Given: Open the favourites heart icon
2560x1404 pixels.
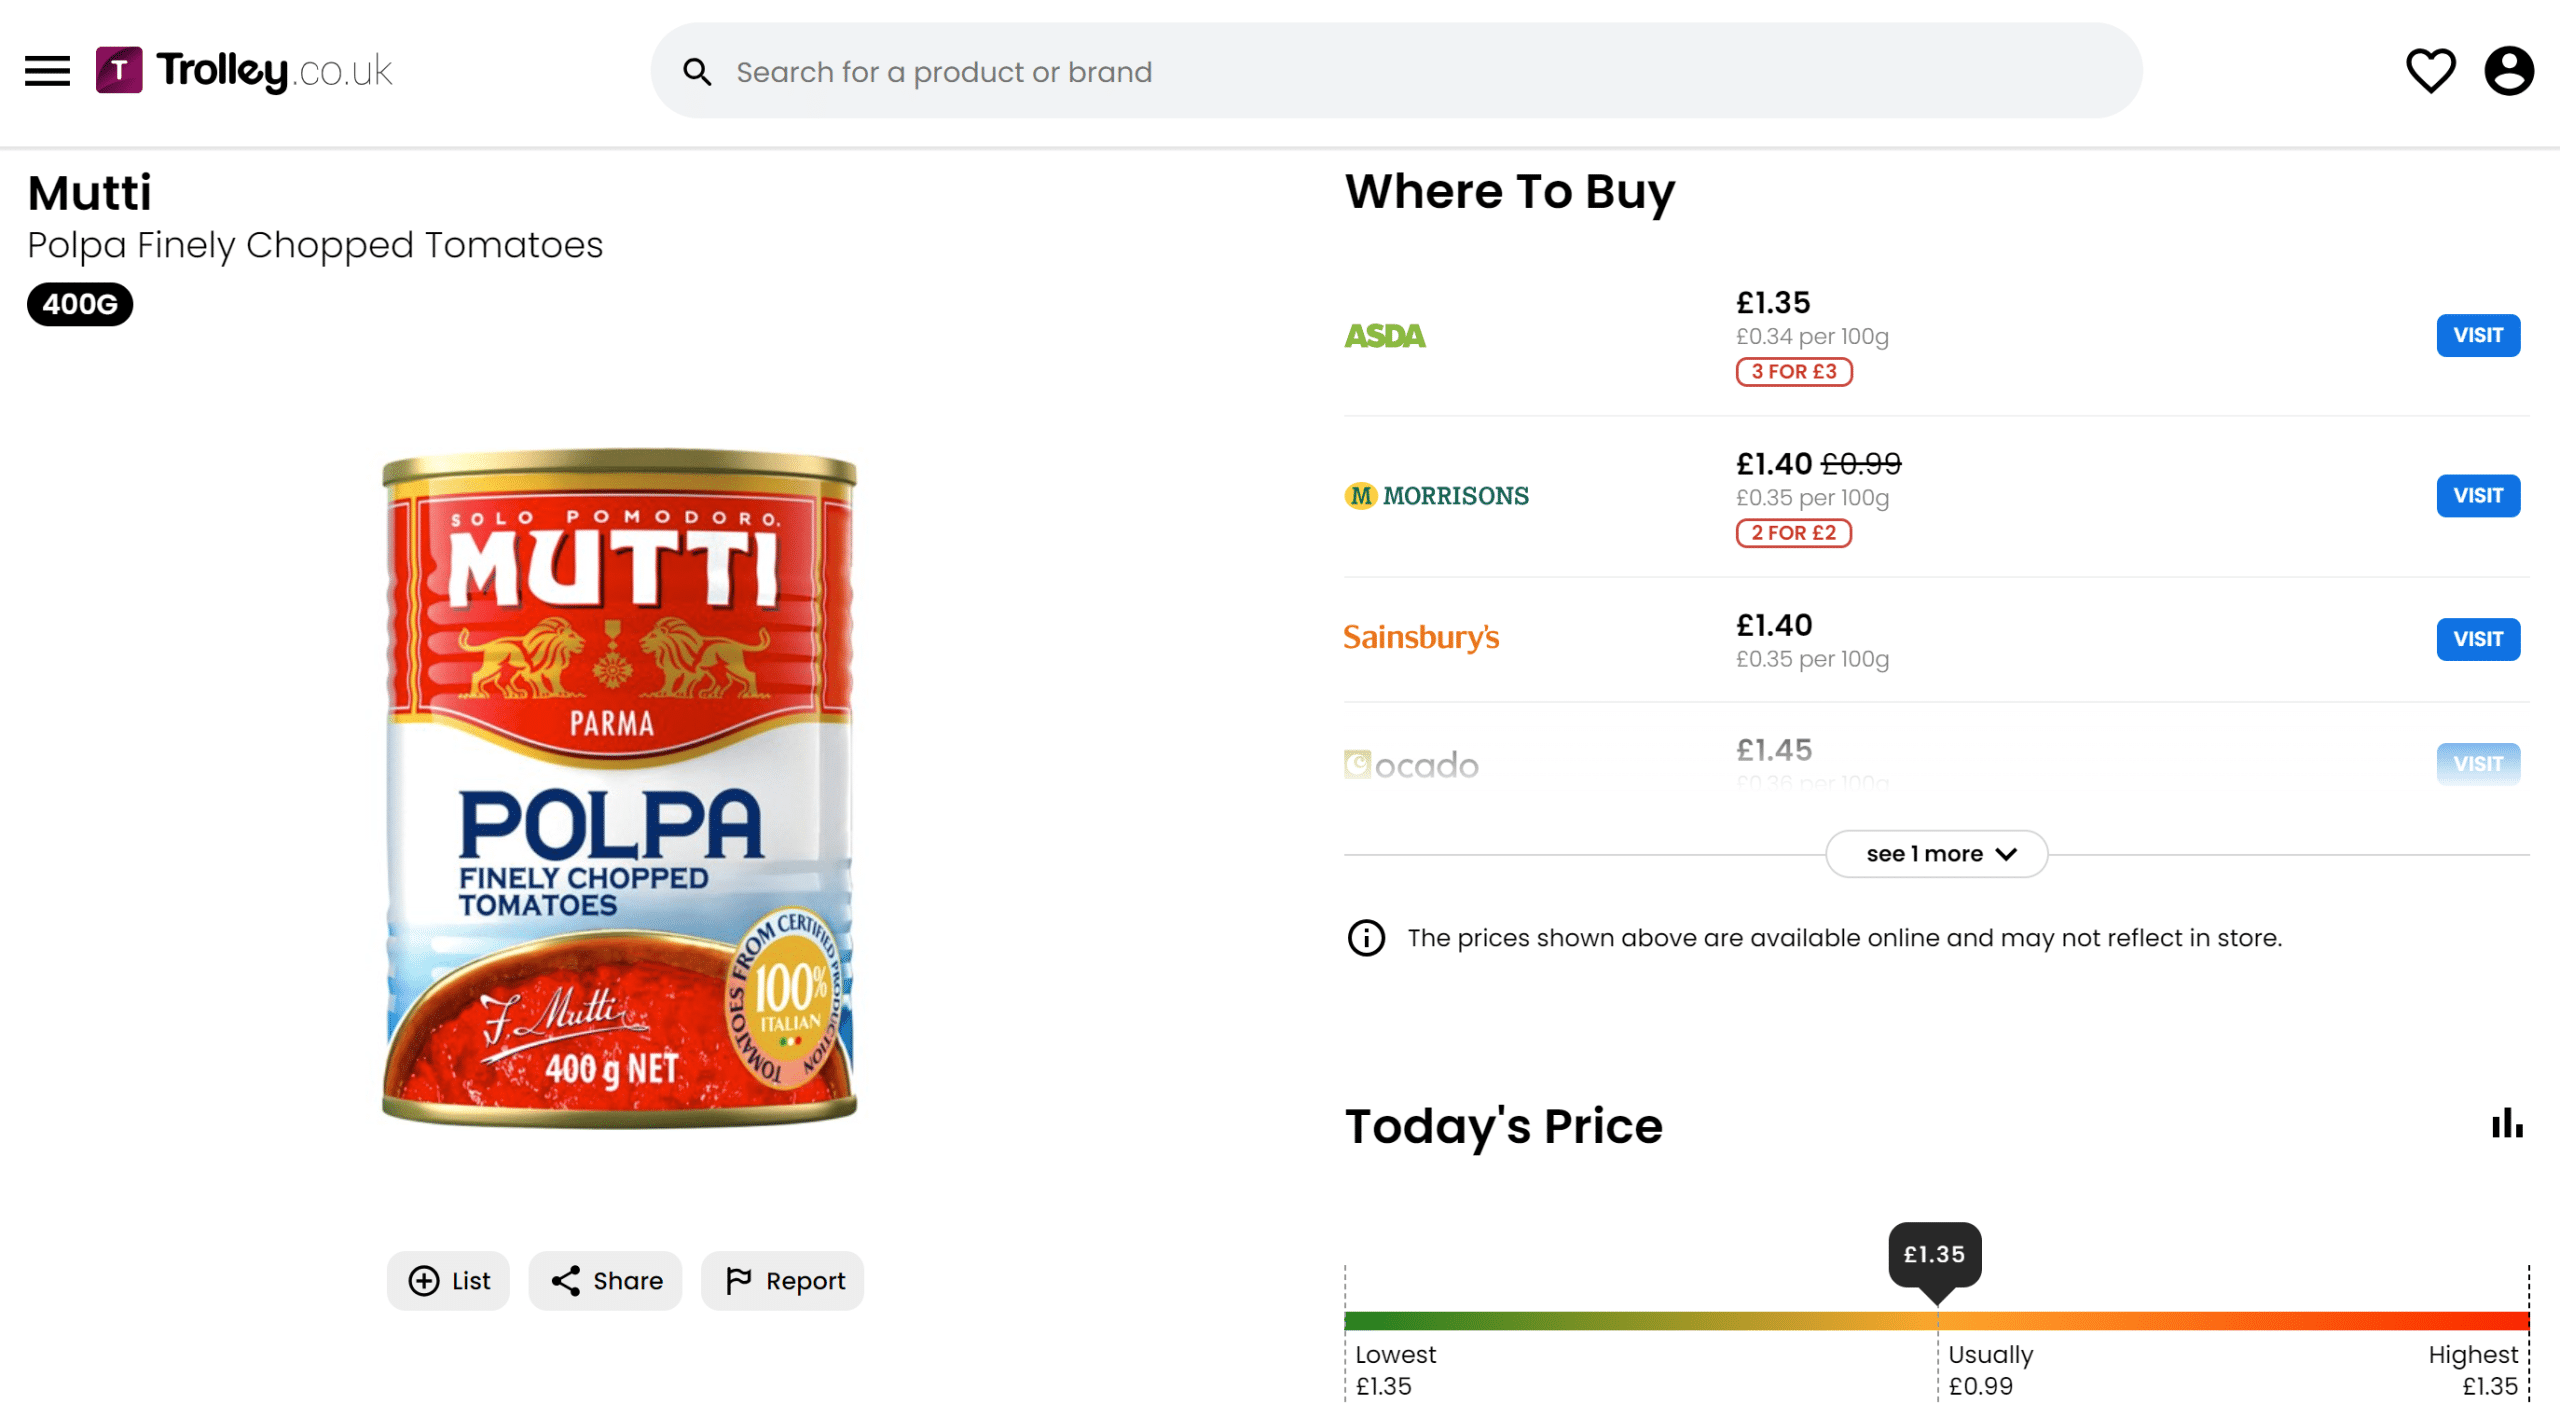Looking at the screenshot, I should (x=2430, y=71).
